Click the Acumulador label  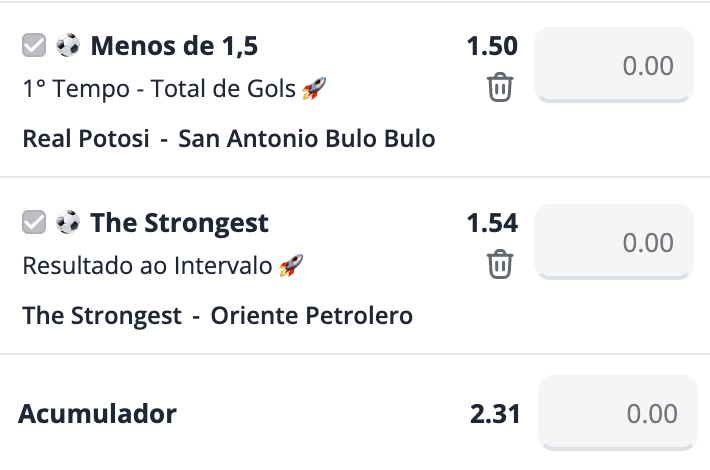(x=97, y=414)
